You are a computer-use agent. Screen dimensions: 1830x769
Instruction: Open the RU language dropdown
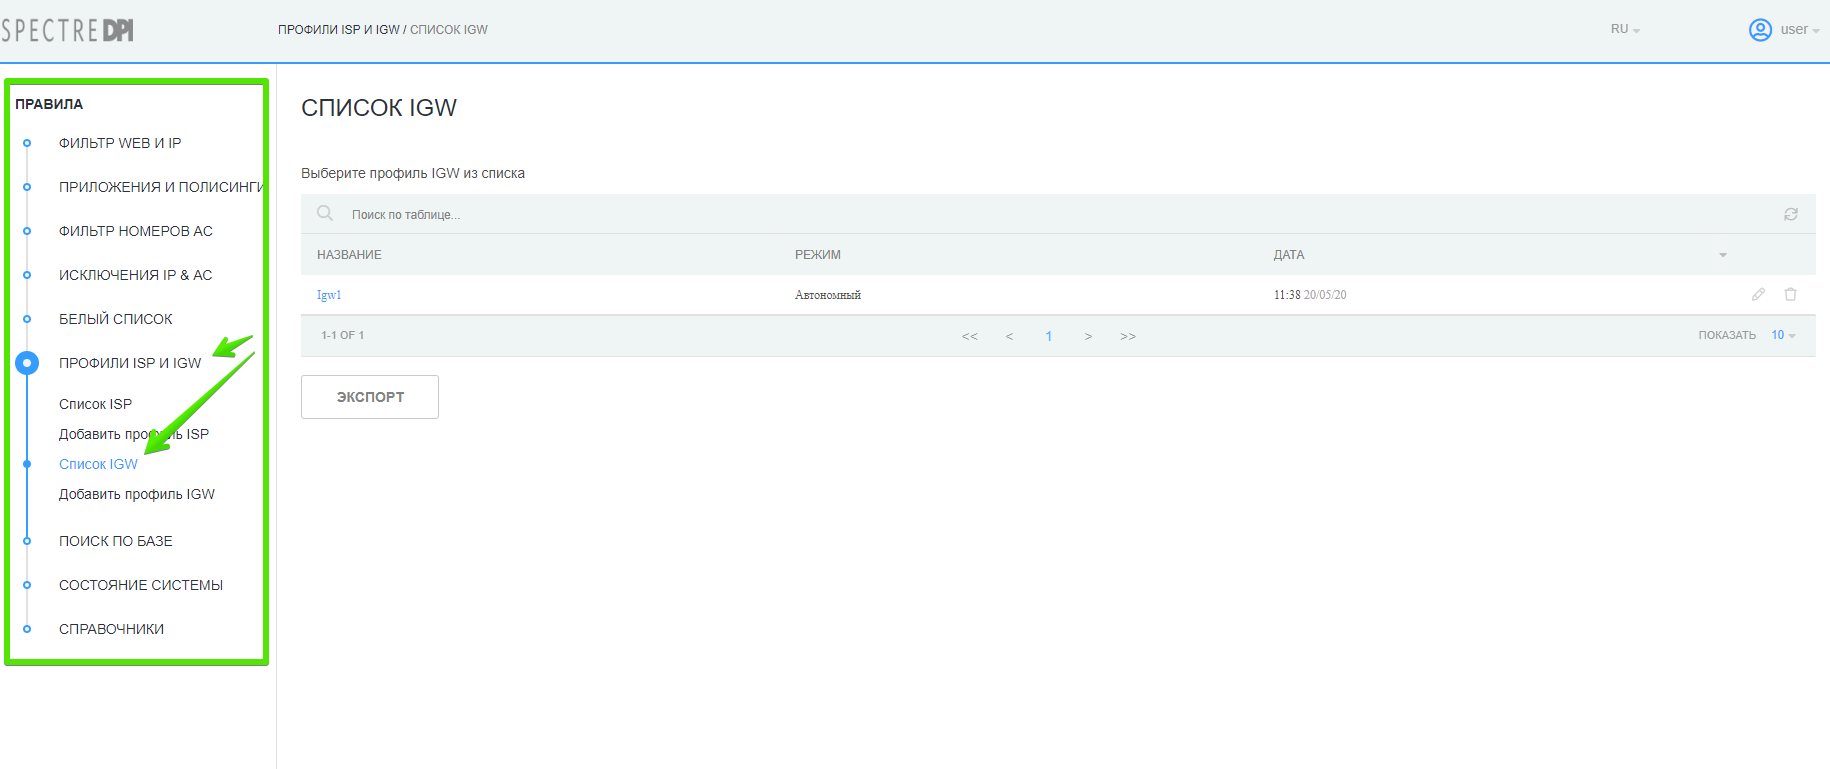click(x=1624, y=30)
